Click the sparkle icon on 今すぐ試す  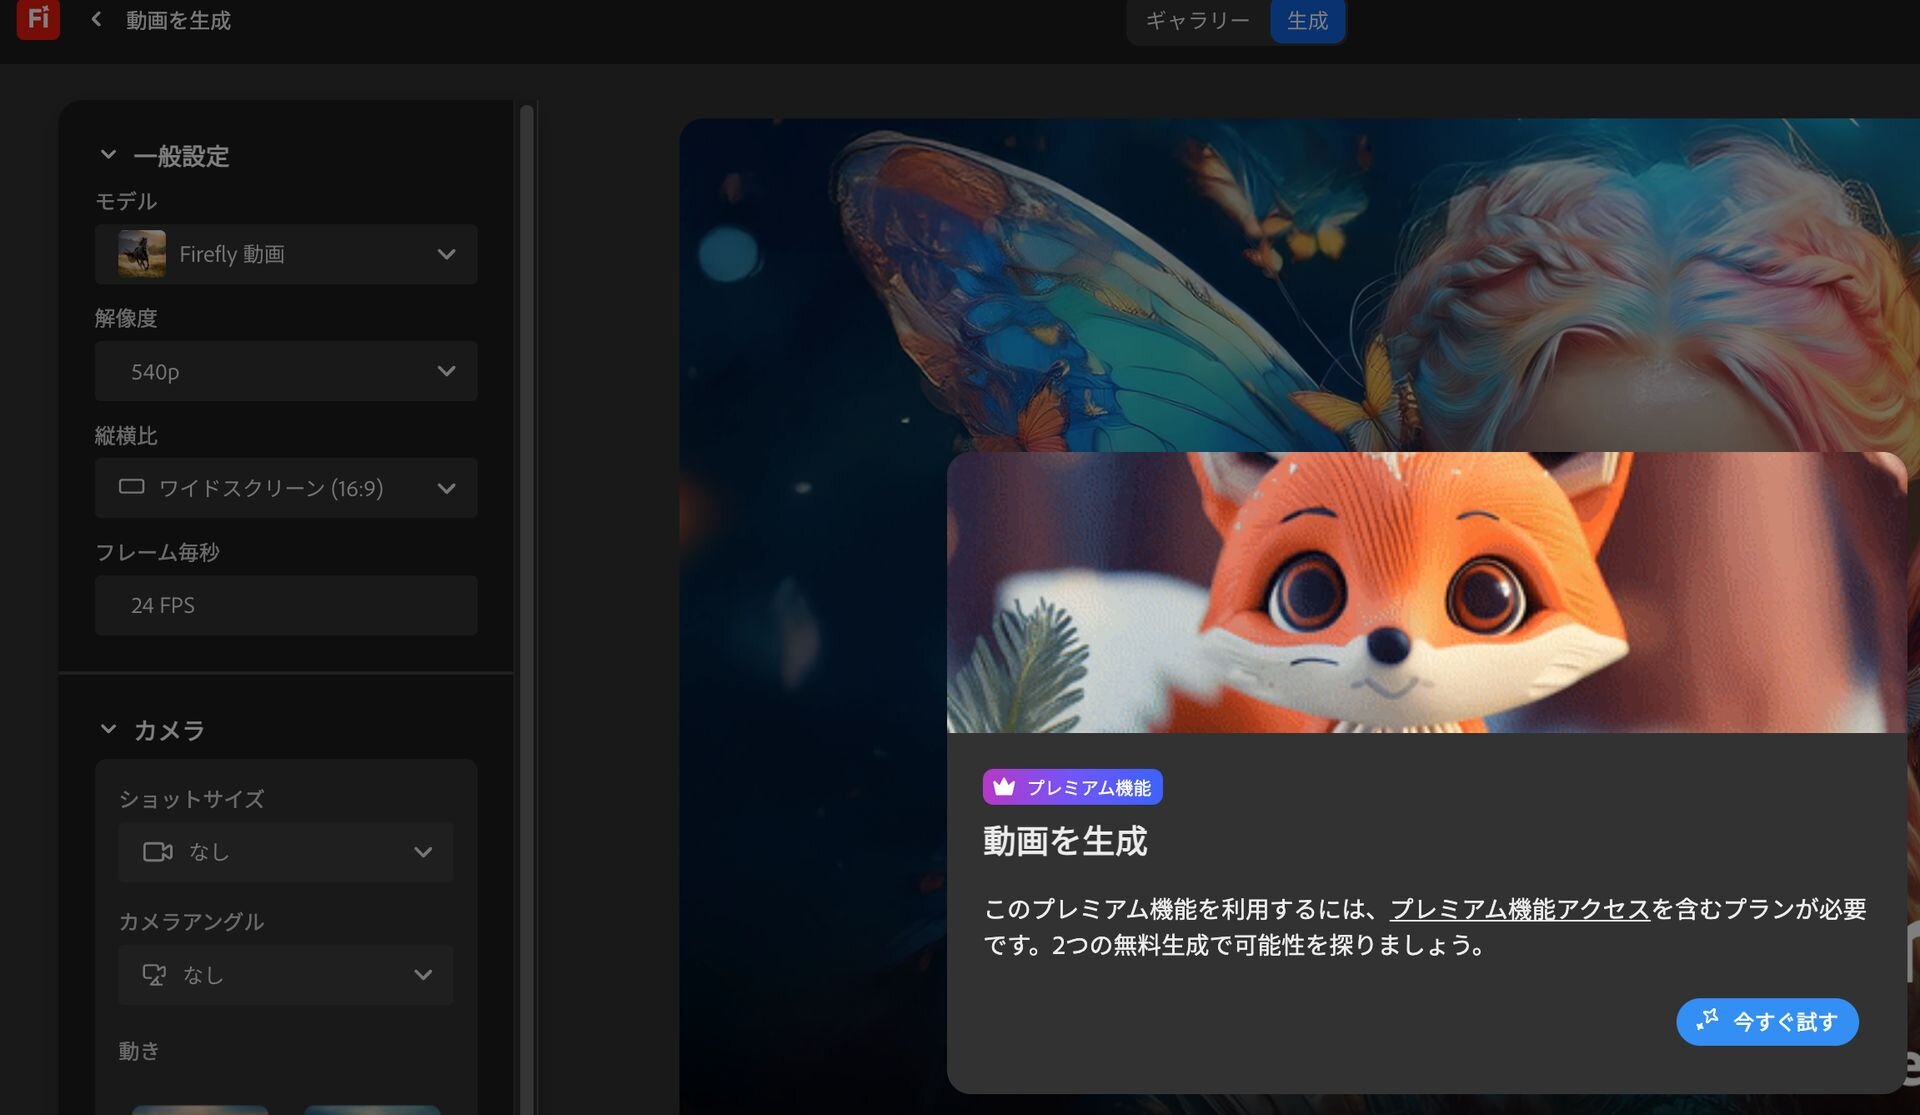[1707, 1021]
